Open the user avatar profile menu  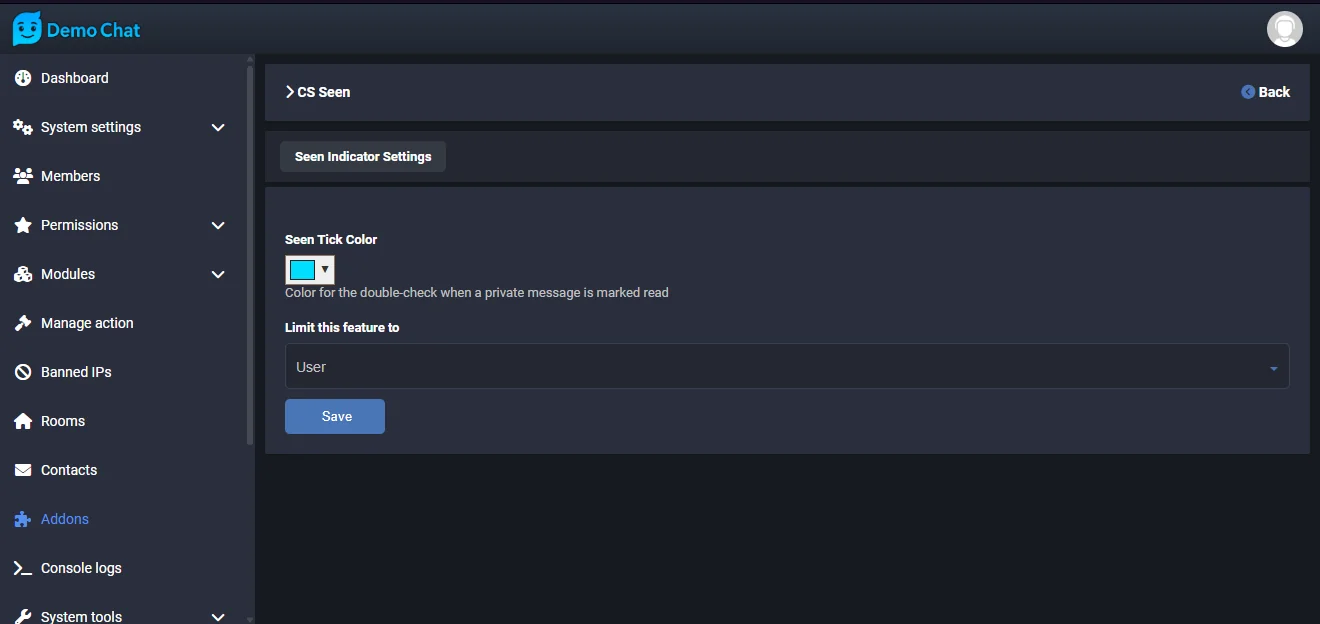point(1284,29)
